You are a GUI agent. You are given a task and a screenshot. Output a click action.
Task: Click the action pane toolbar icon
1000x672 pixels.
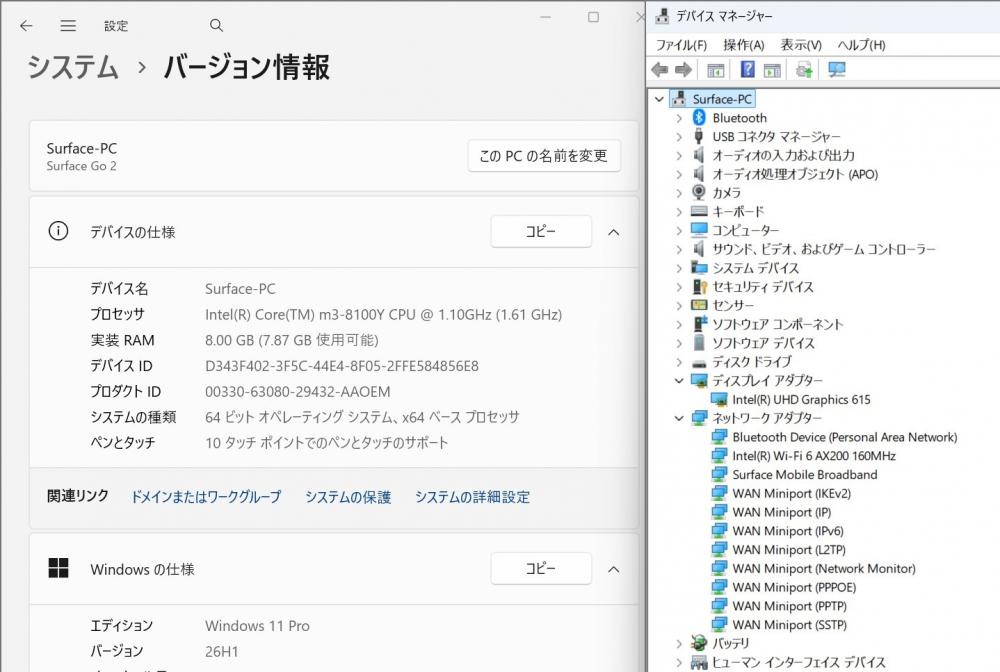[772, 69]
